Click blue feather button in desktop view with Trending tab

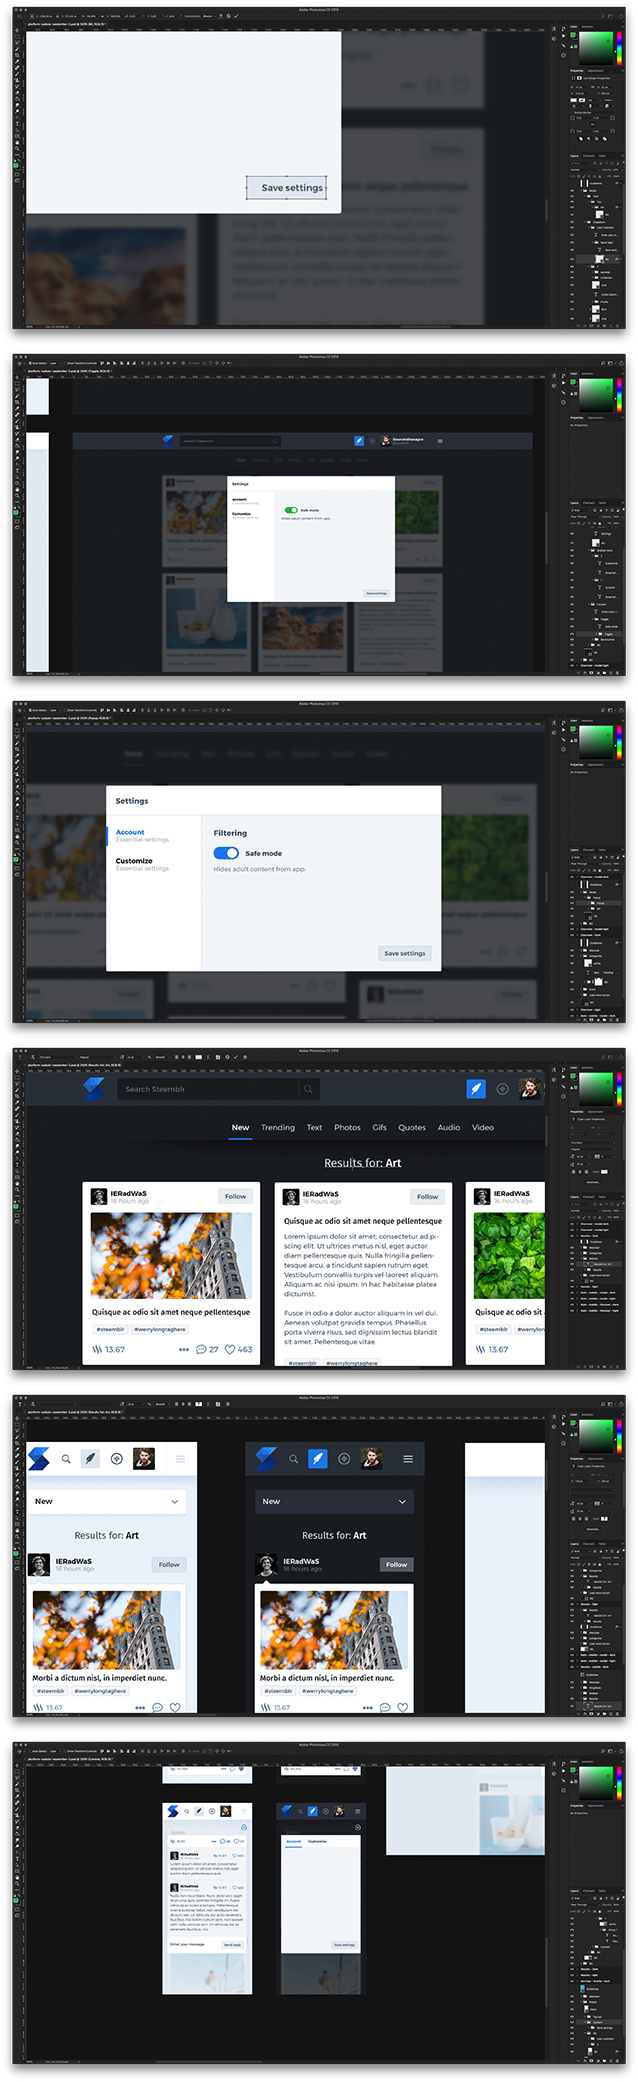(476, 1089)
